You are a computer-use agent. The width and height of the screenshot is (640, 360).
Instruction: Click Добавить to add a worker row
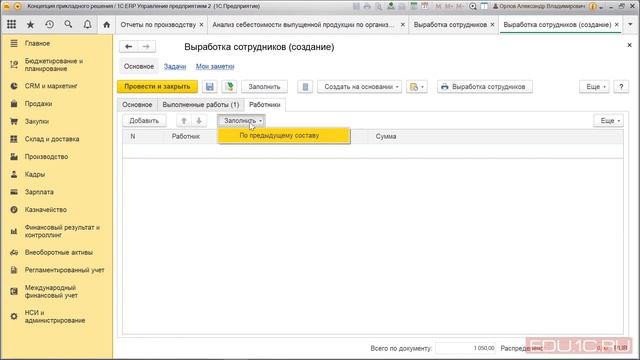click(x=144, y=120)
